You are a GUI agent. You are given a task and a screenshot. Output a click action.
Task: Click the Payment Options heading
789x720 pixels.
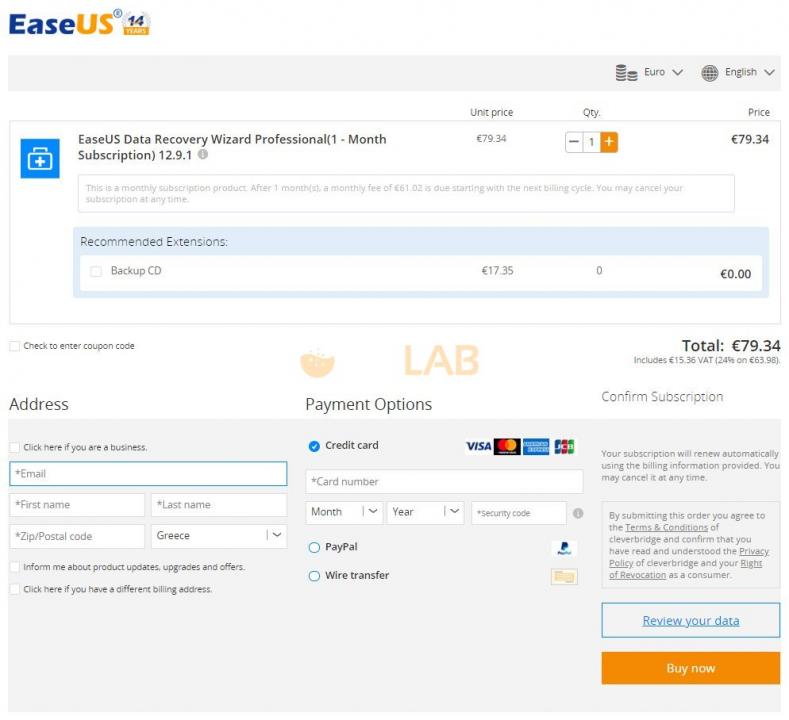point(368,405)
